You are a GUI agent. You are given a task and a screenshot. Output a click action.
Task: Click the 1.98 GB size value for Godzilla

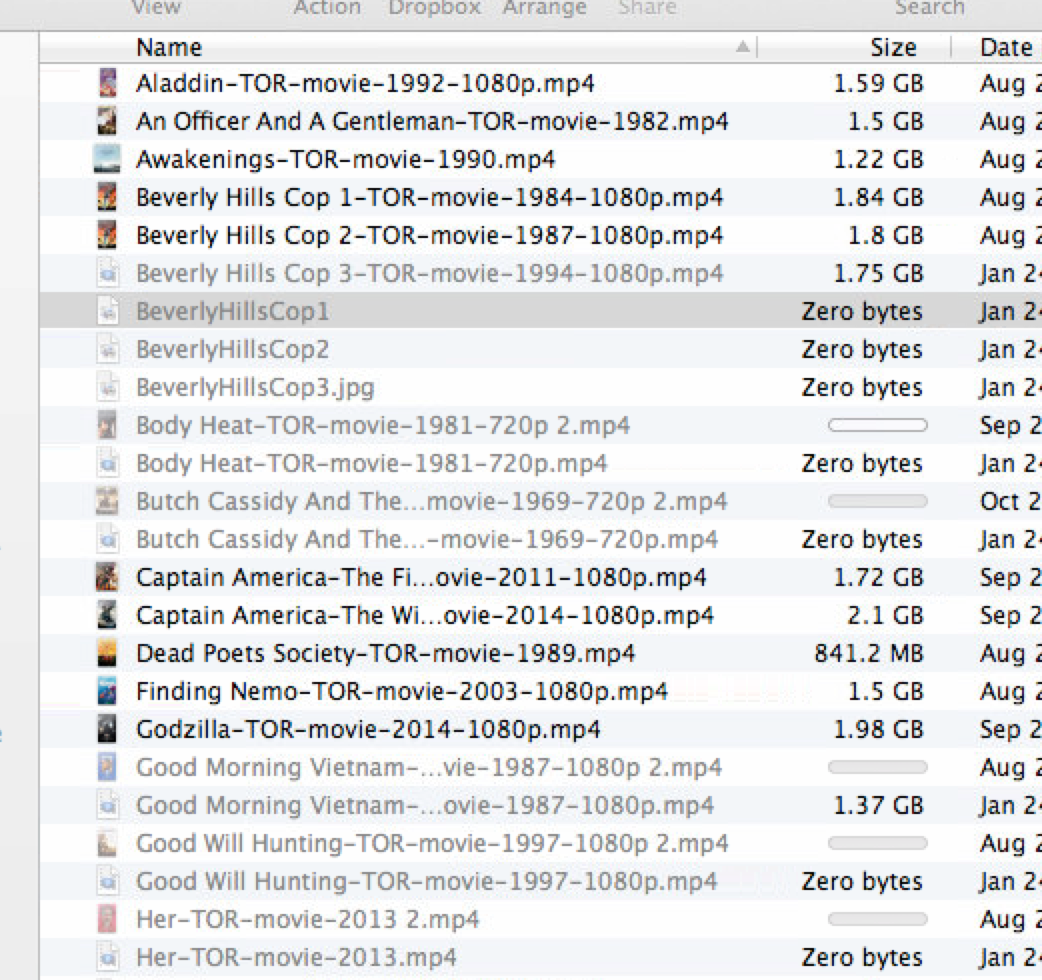pos(879,730)
